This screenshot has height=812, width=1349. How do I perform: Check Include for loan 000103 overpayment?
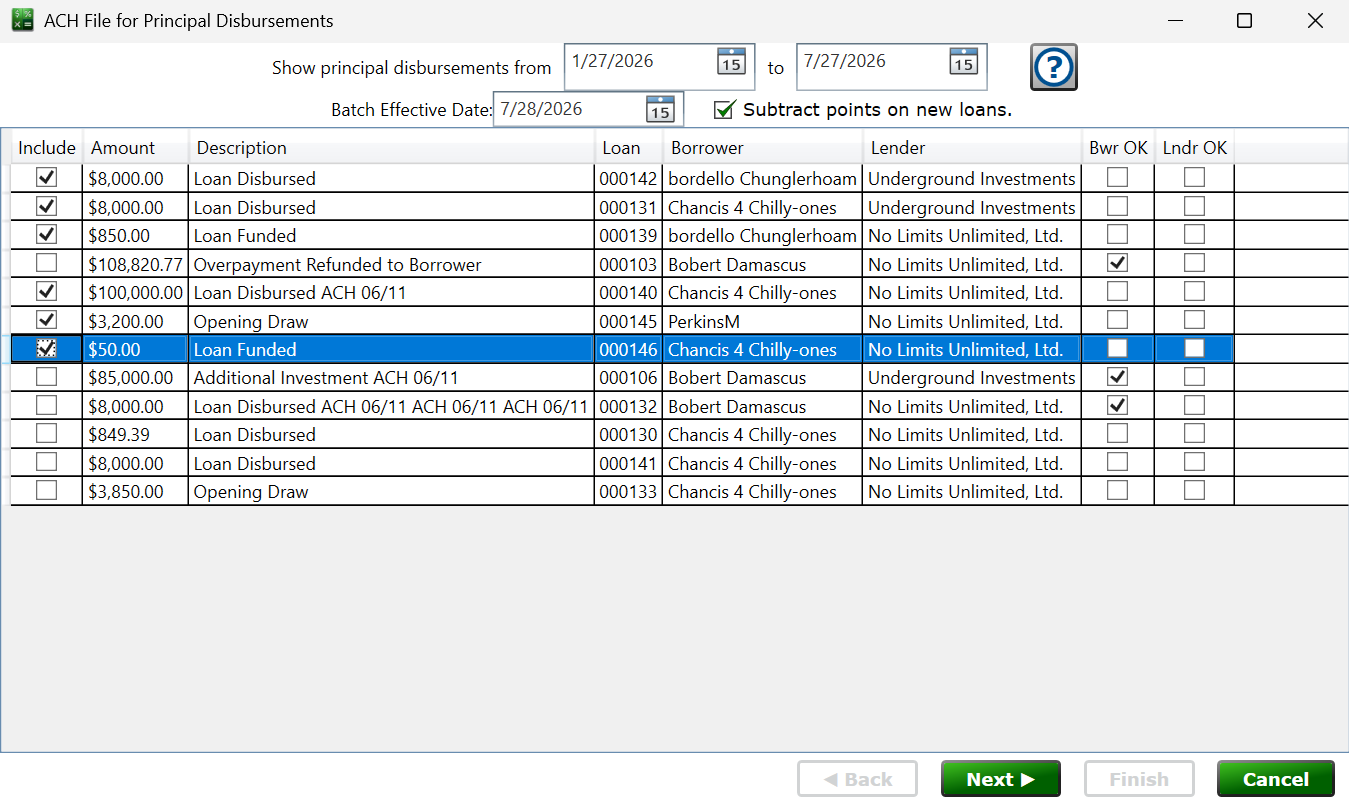(x=46, y=264)
